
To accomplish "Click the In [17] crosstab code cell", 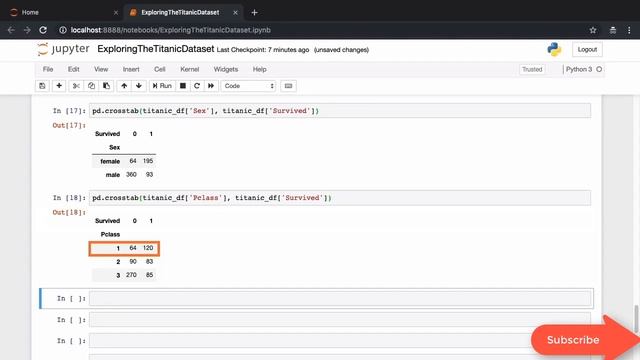I will 340,111.
